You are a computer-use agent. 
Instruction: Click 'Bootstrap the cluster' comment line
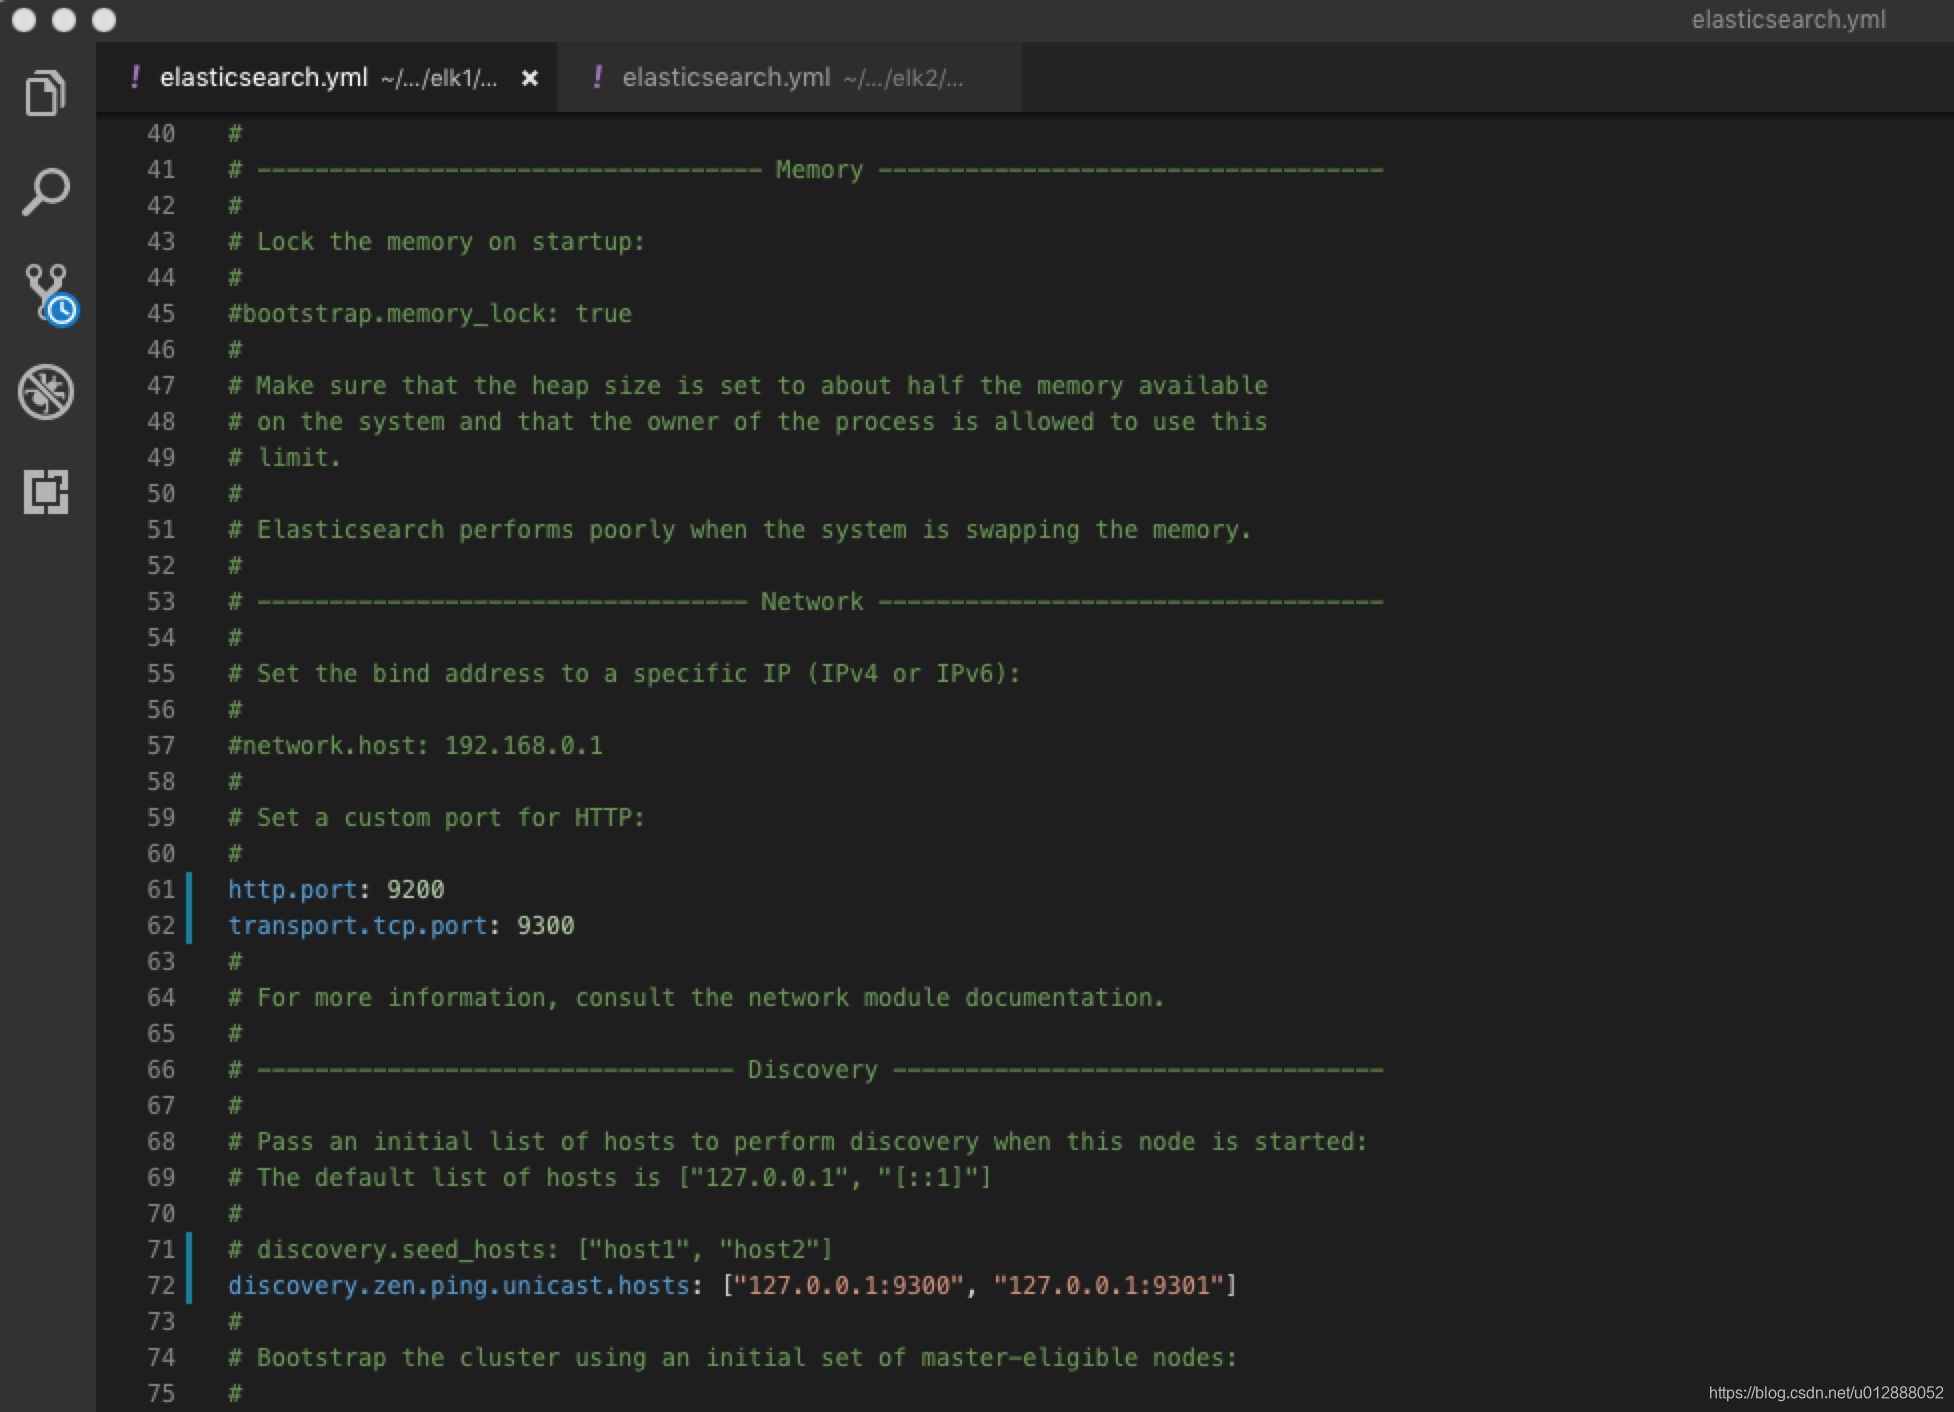pos(733,1357)
